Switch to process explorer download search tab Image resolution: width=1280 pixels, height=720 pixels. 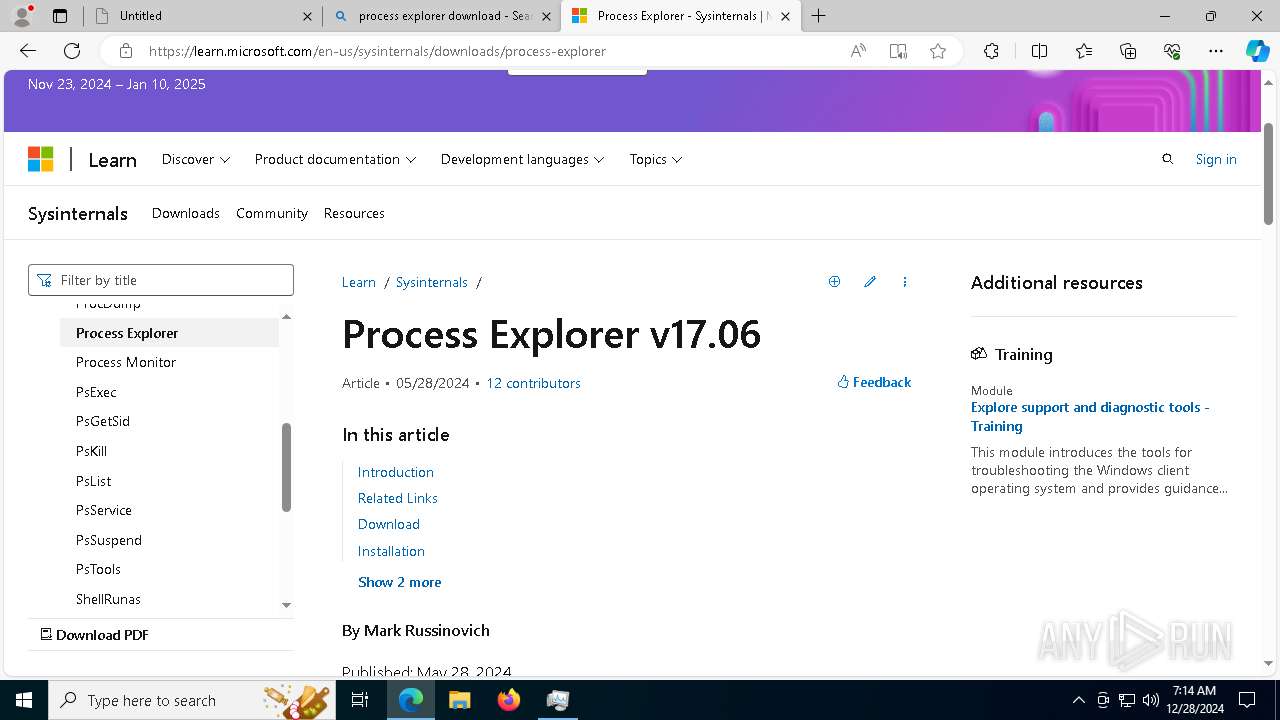[x=440, y=16]
